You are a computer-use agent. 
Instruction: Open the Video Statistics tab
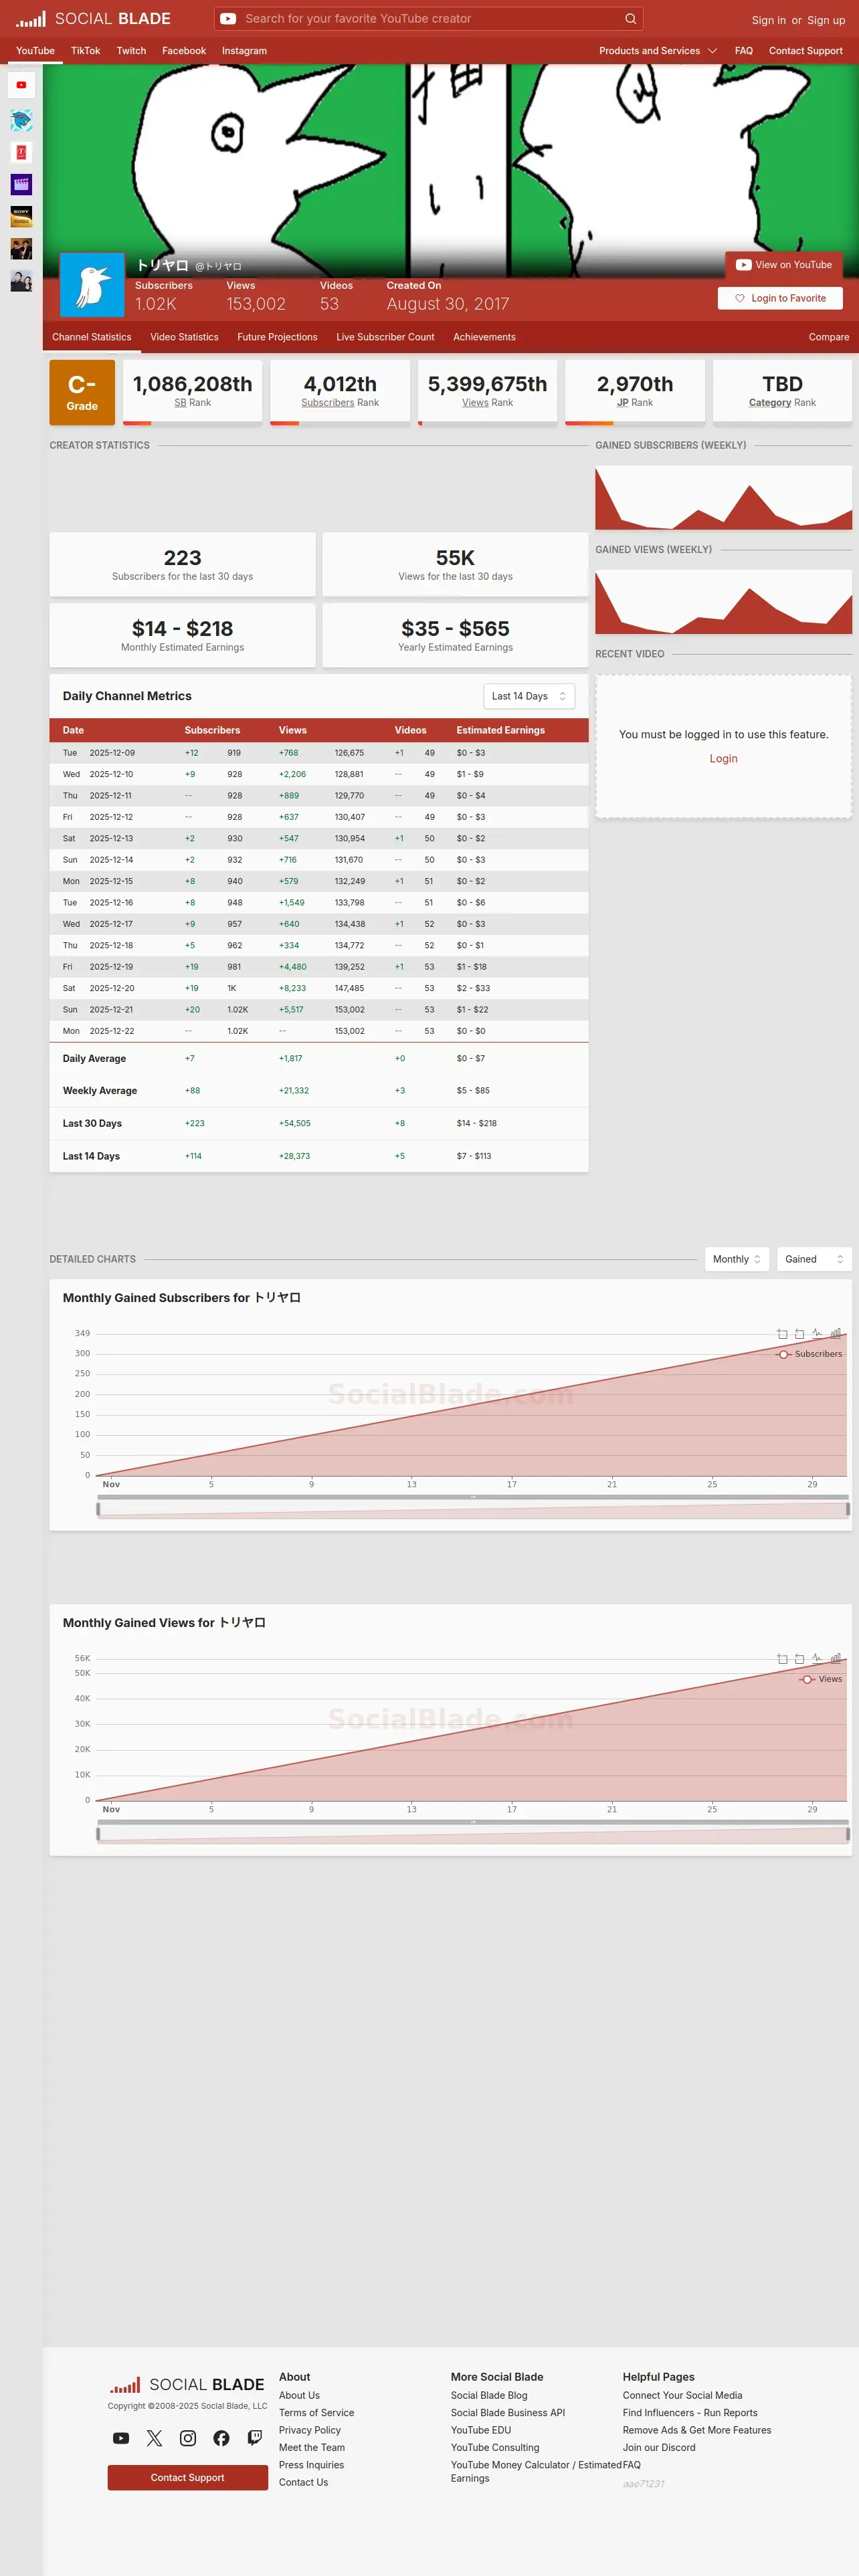184,337
